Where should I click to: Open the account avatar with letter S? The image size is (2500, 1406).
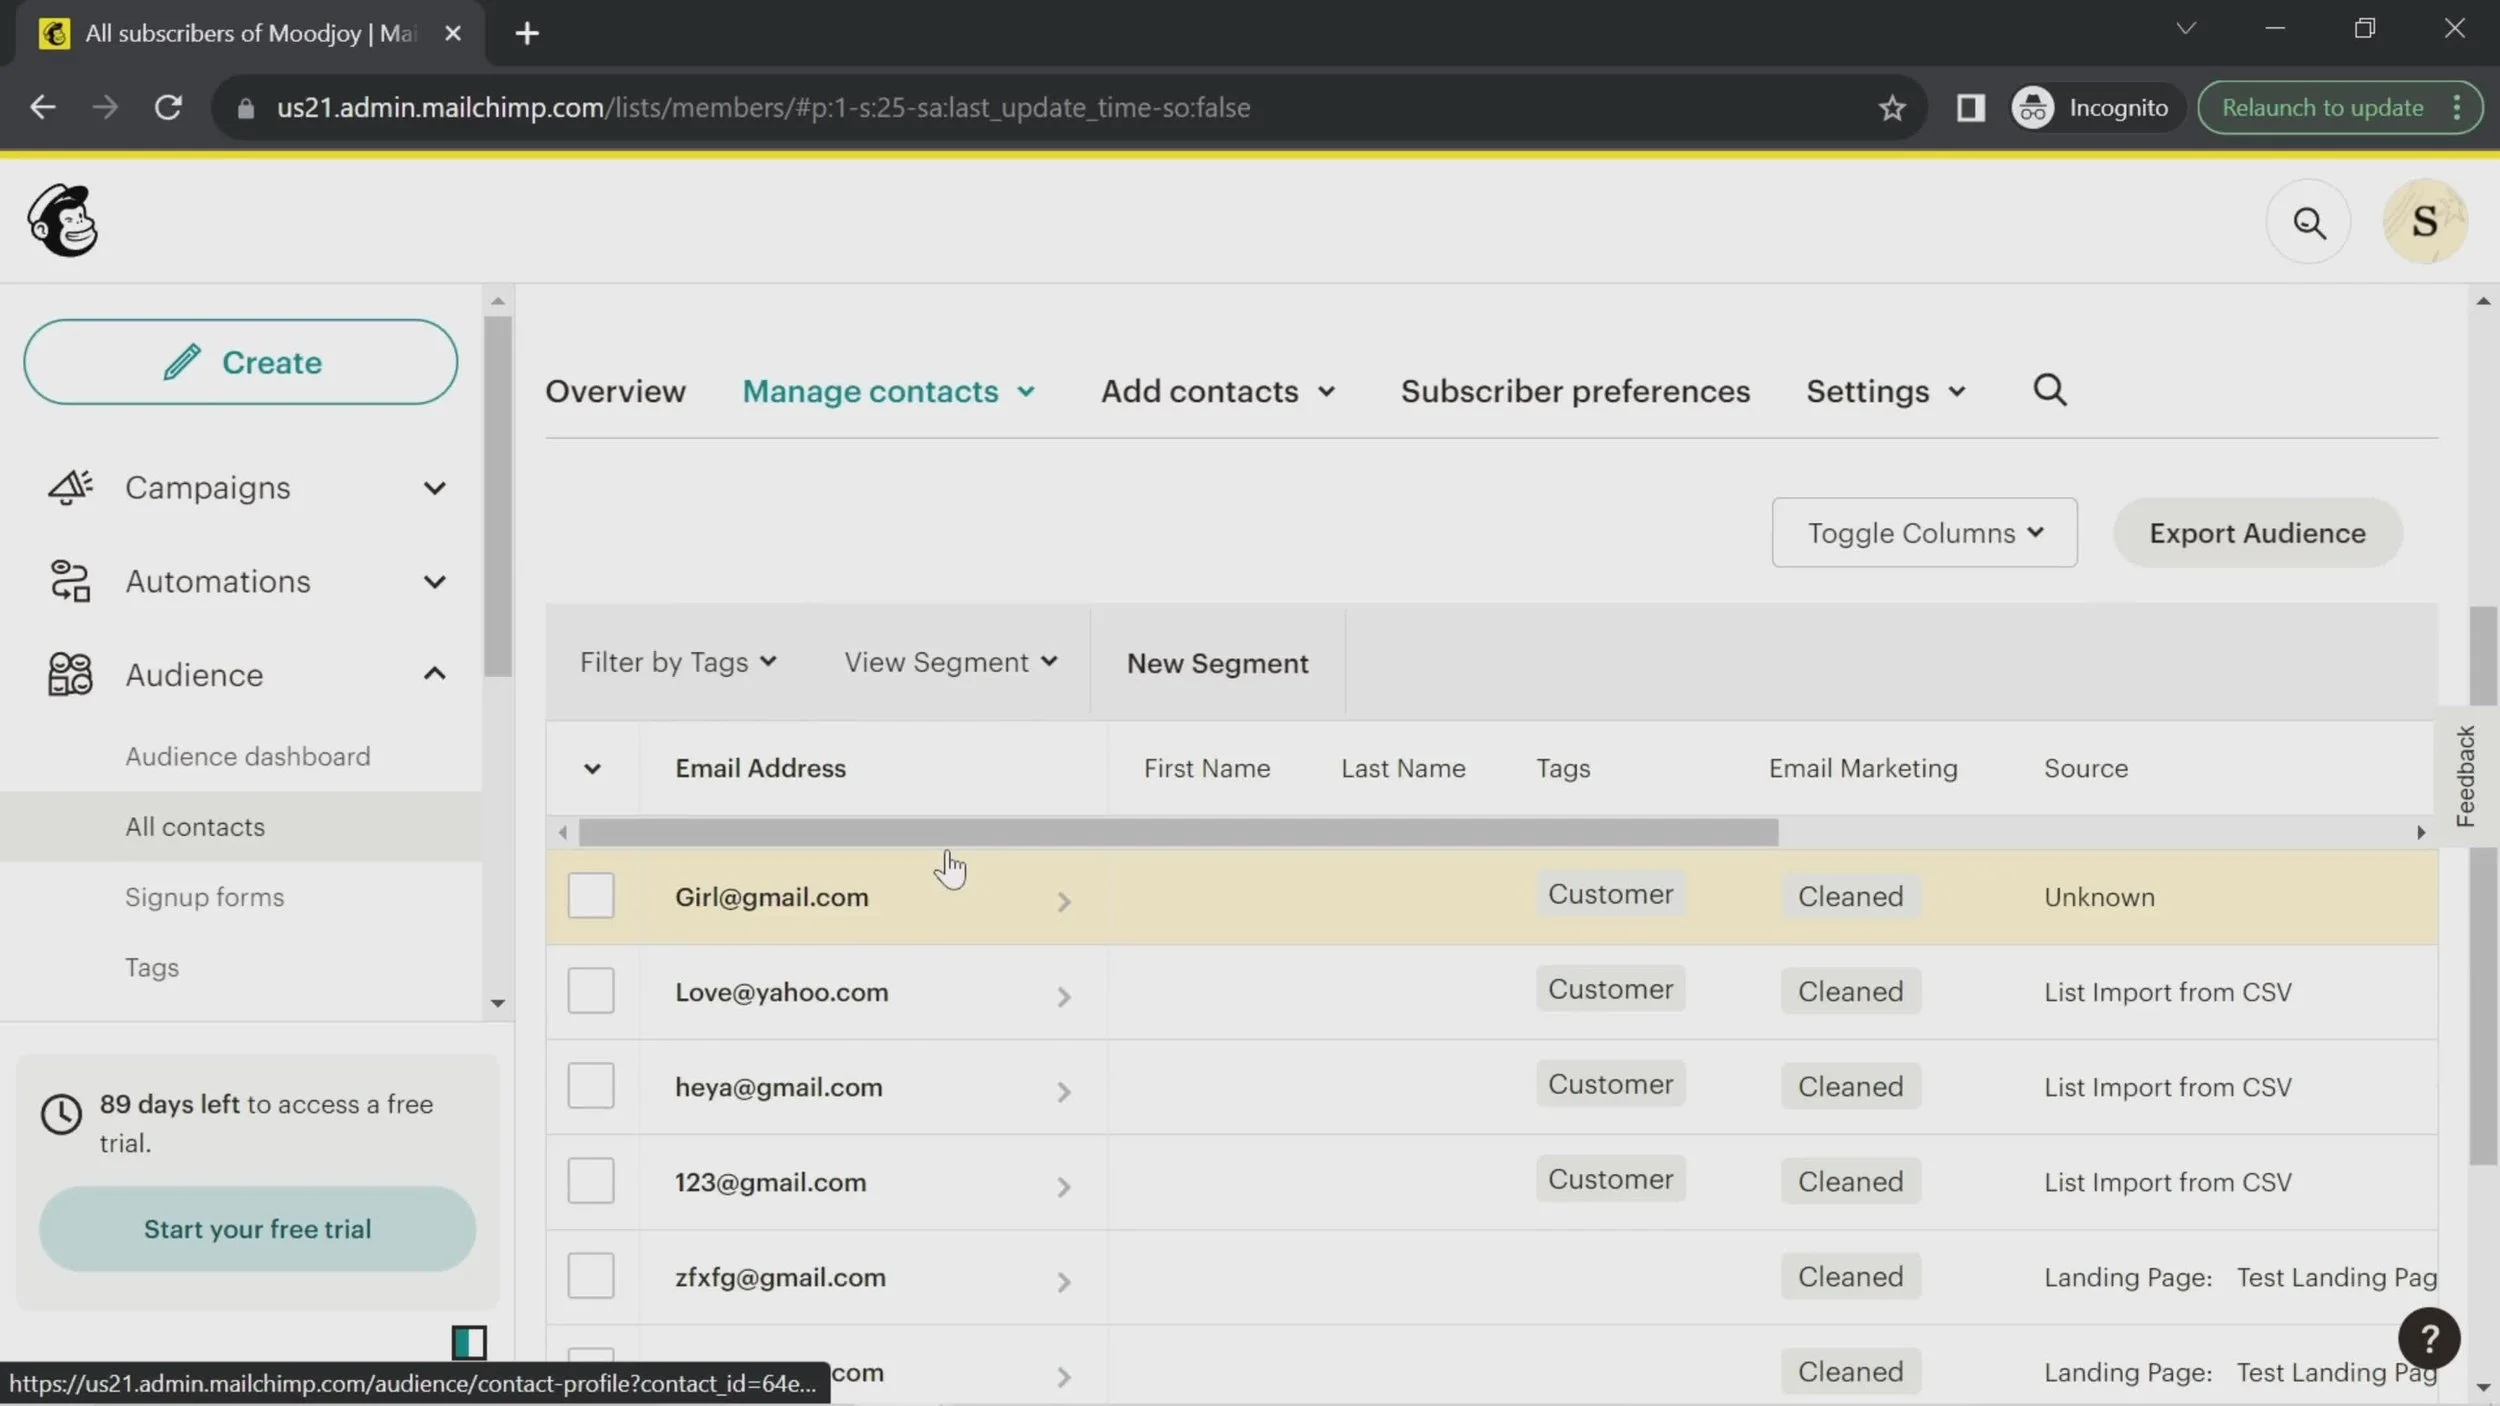tap(2424, 222)
